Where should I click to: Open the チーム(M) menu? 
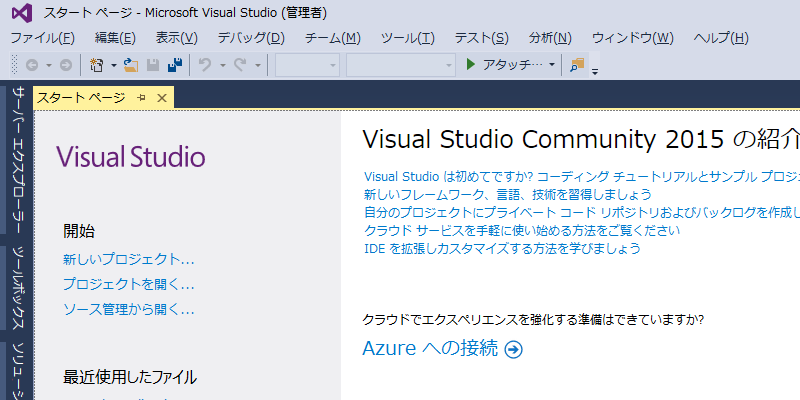click(x=333, y=38)
